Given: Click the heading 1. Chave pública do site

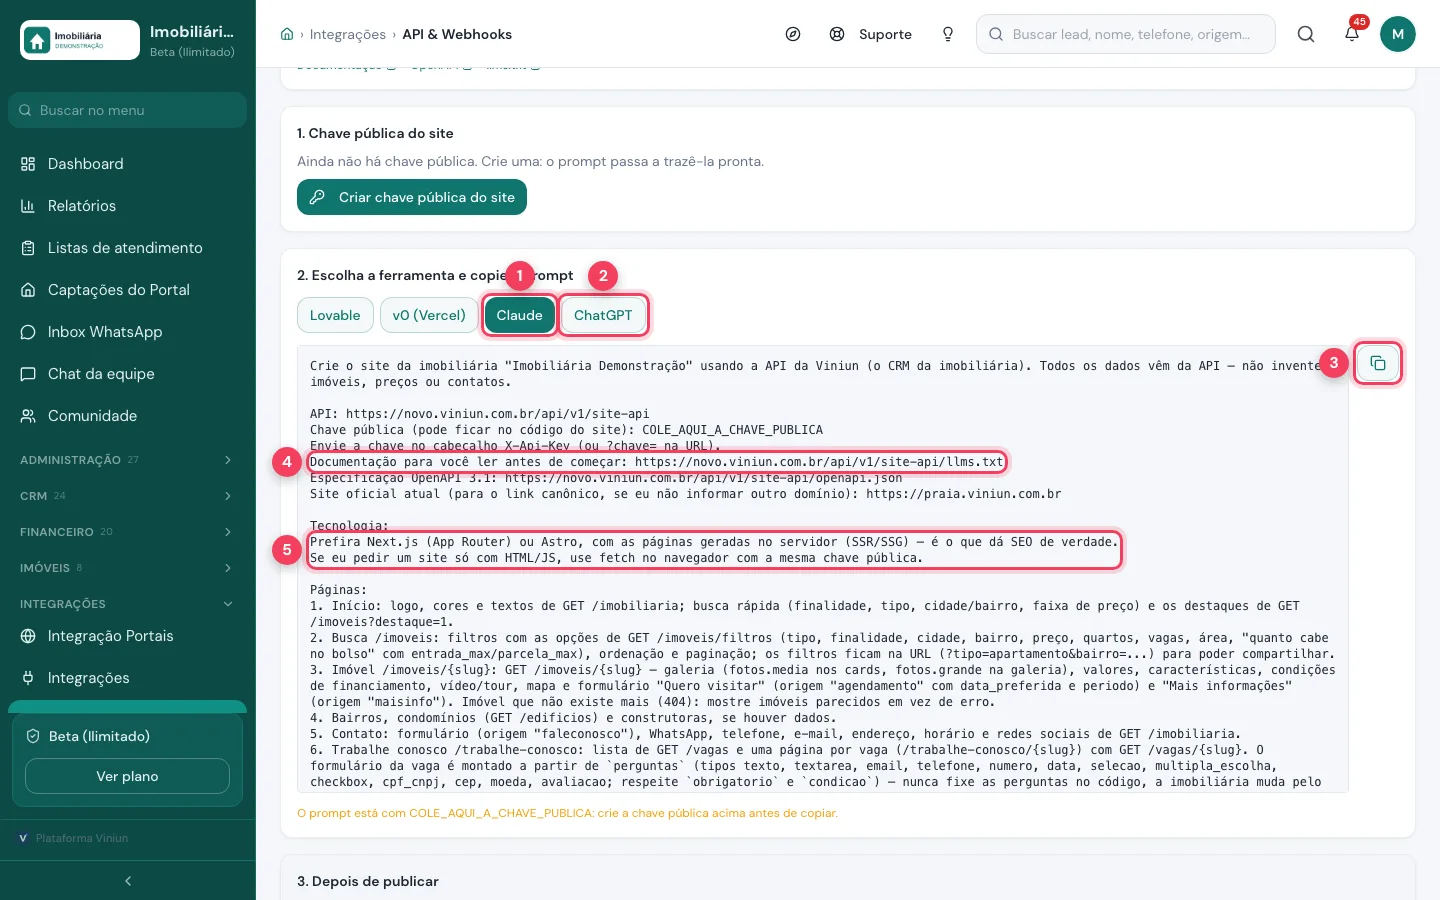Looking at the screenshot, I should [x=375, y=133].
